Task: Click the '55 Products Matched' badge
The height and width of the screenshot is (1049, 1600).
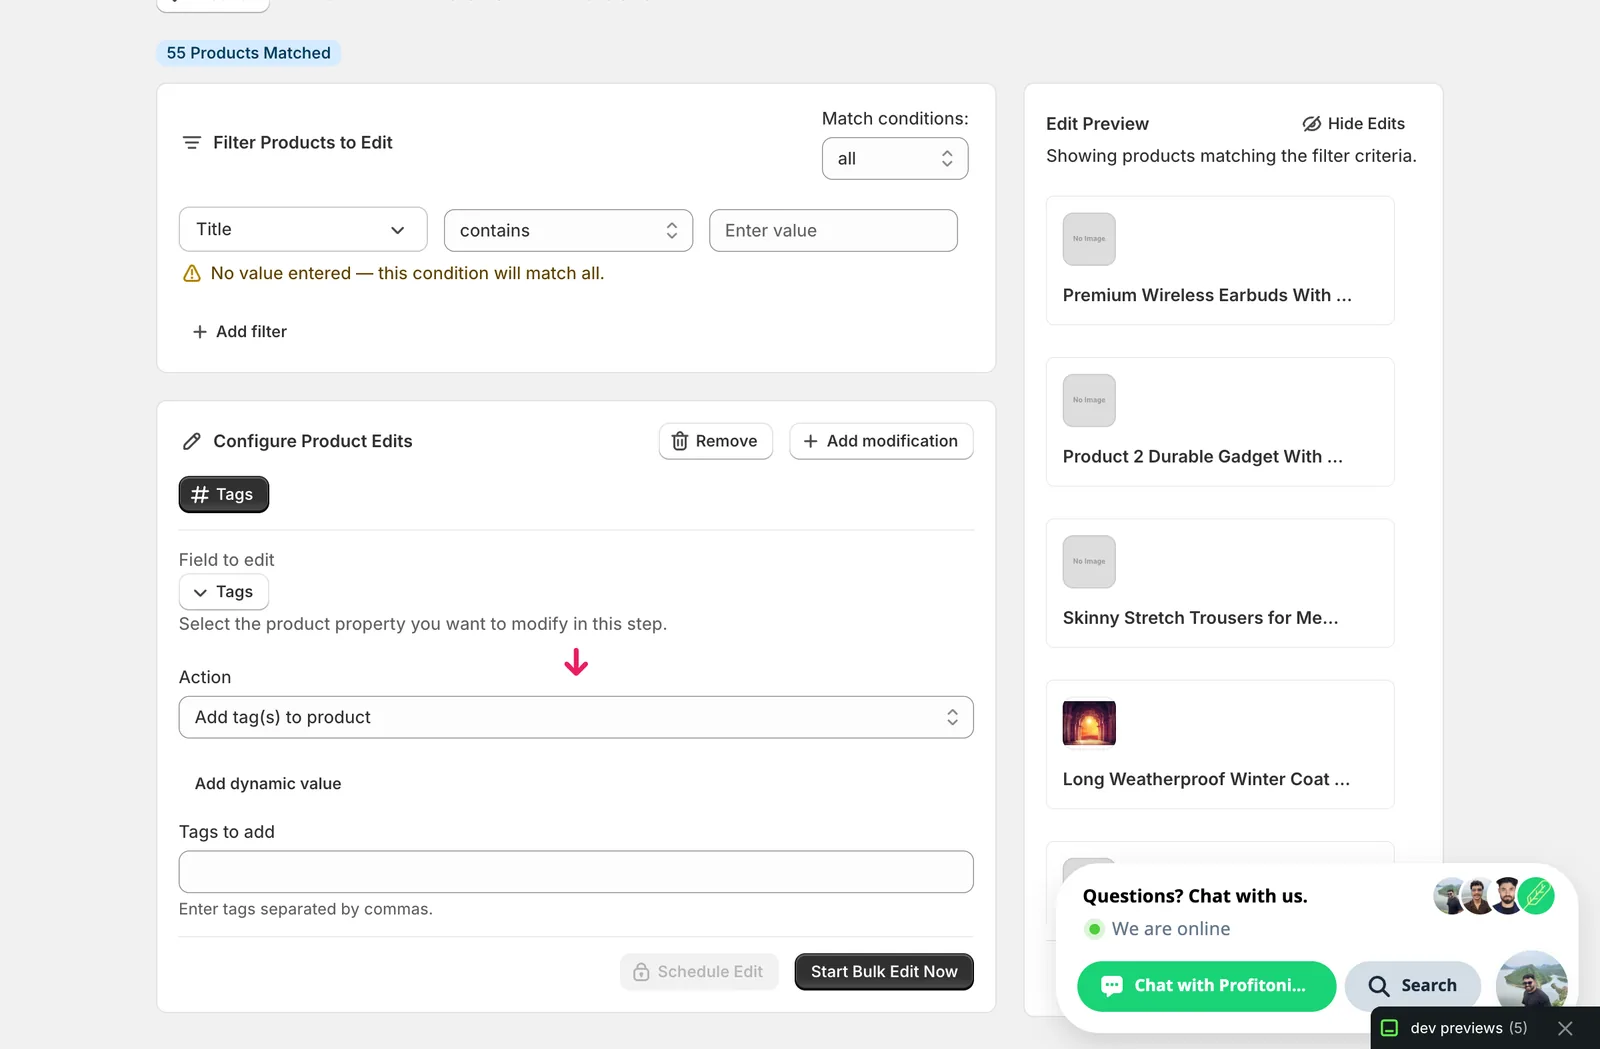Action: pos(248,53)
